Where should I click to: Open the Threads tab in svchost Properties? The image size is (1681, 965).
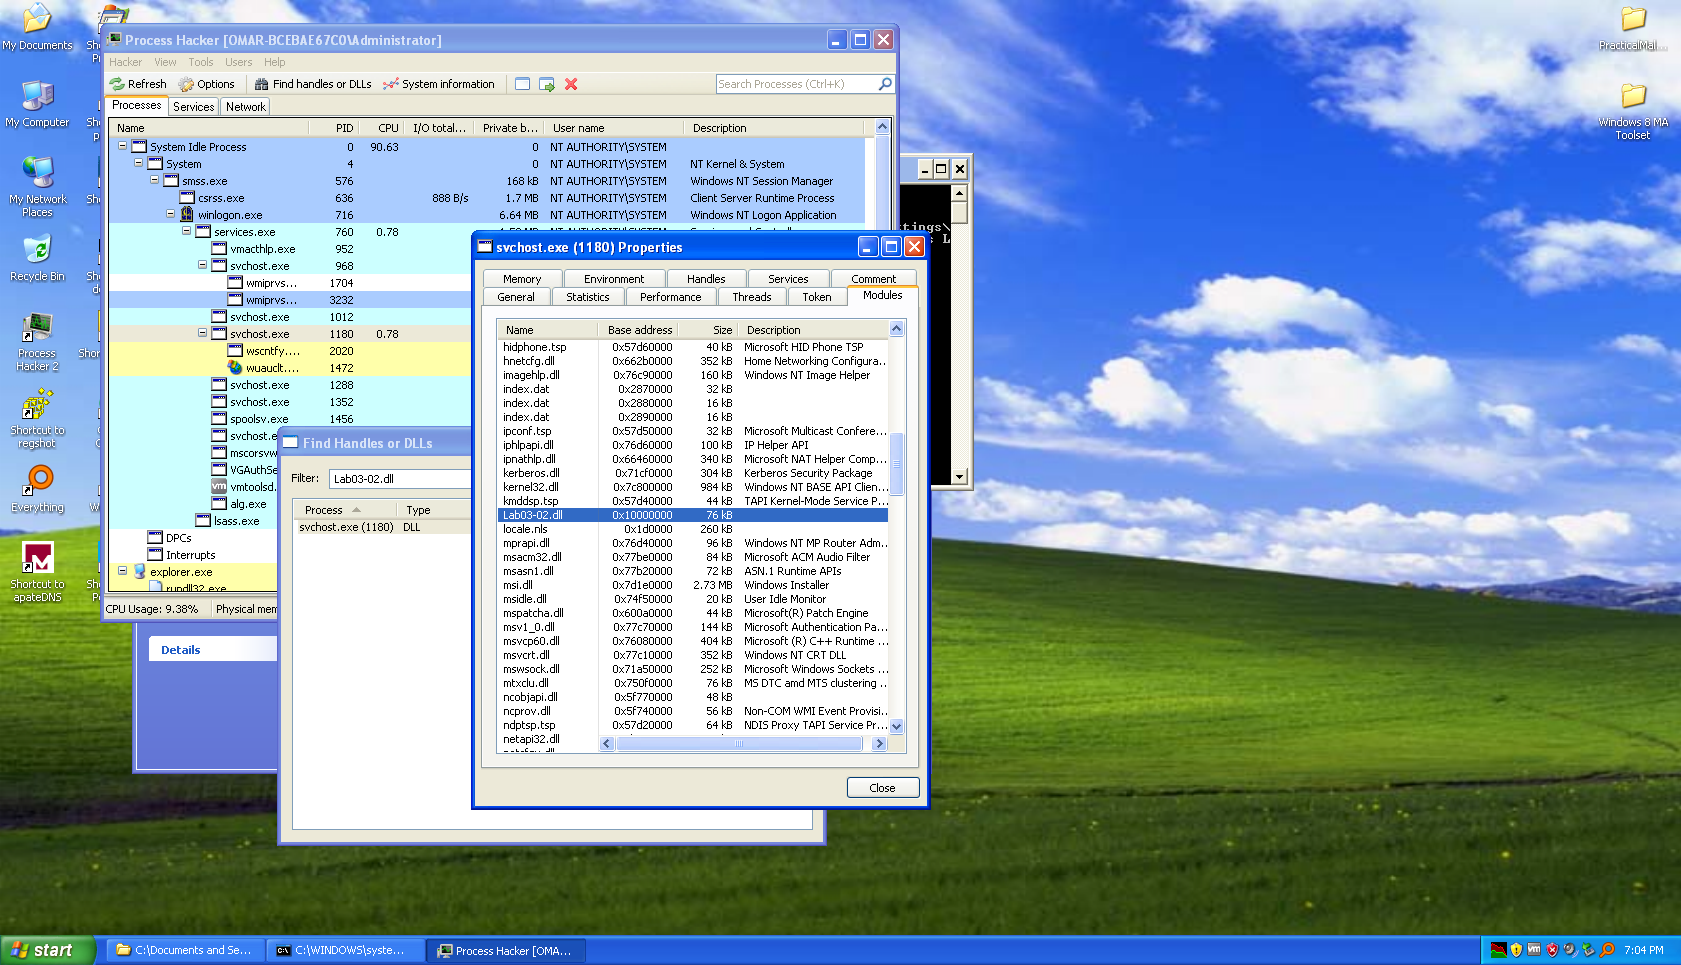point(751,297)
